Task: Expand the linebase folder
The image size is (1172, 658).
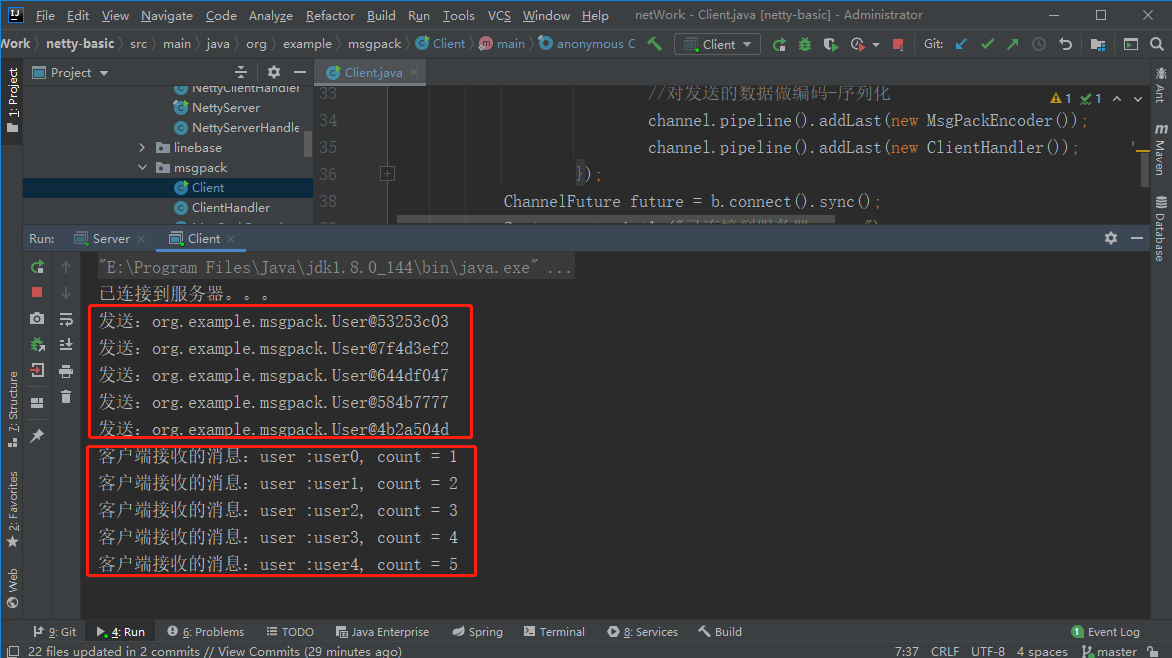Action: [x=142, y=148]
